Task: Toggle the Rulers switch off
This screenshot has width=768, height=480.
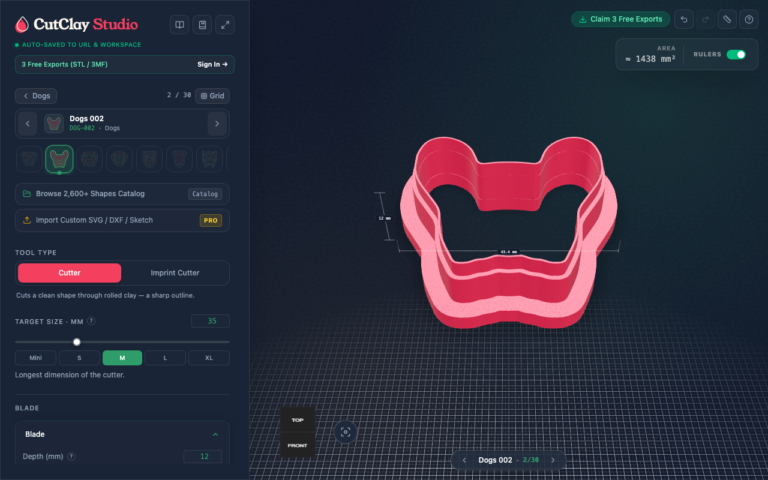Action: coord(736,54)
